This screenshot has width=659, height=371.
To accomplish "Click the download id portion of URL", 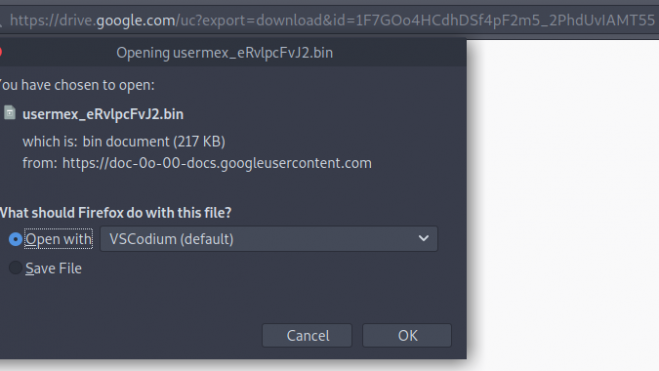I will [500, 20].
